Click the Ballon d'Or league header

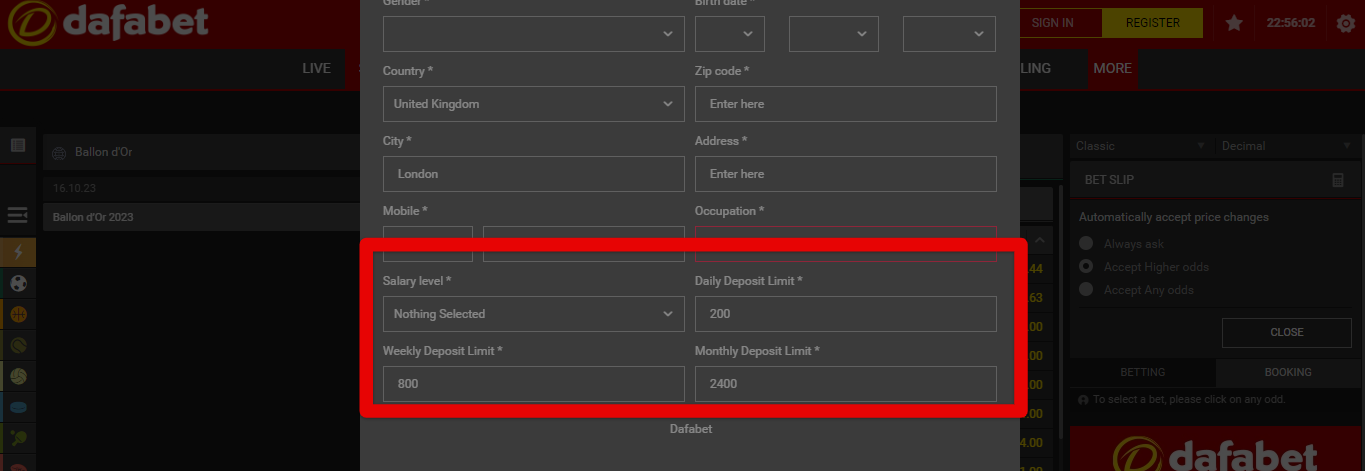point(201,153)
